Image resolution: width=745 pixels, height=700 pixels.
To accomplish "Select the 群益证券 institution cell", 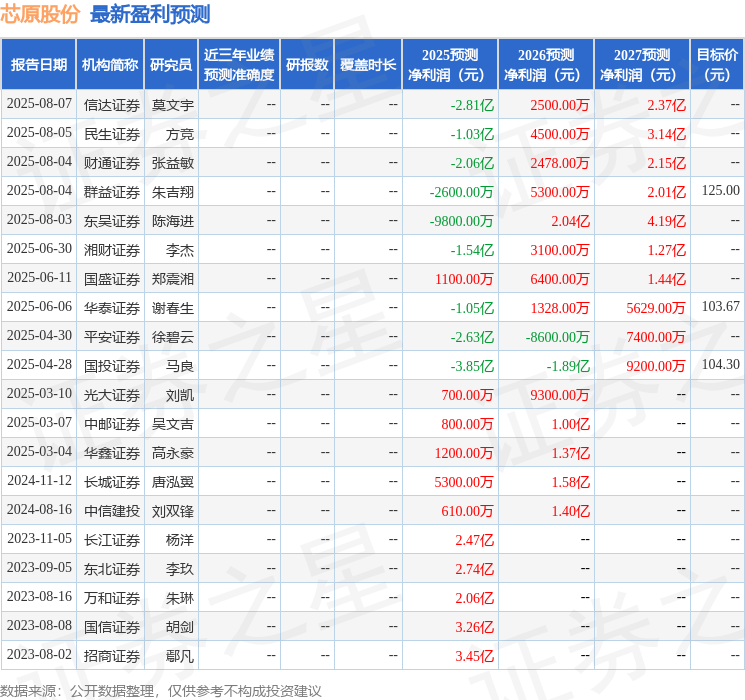I will [112, 192].
